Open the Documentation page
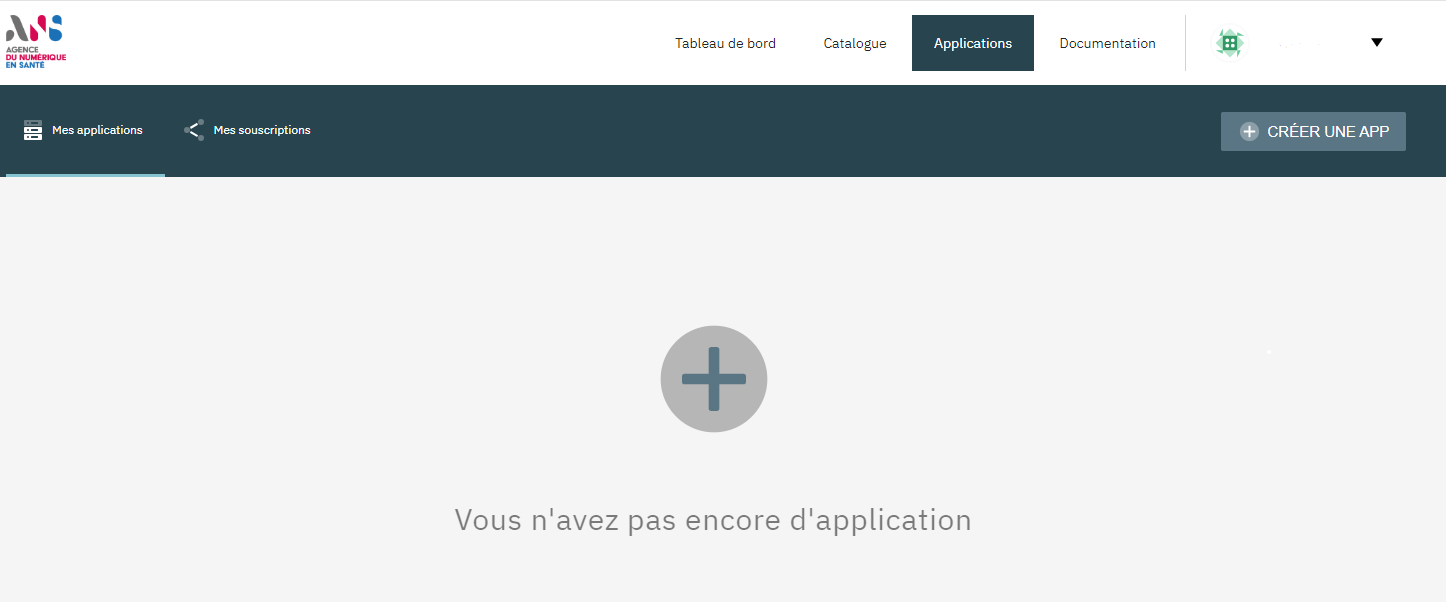This screenshot has height=602, width=1446. pos(1107,43)
